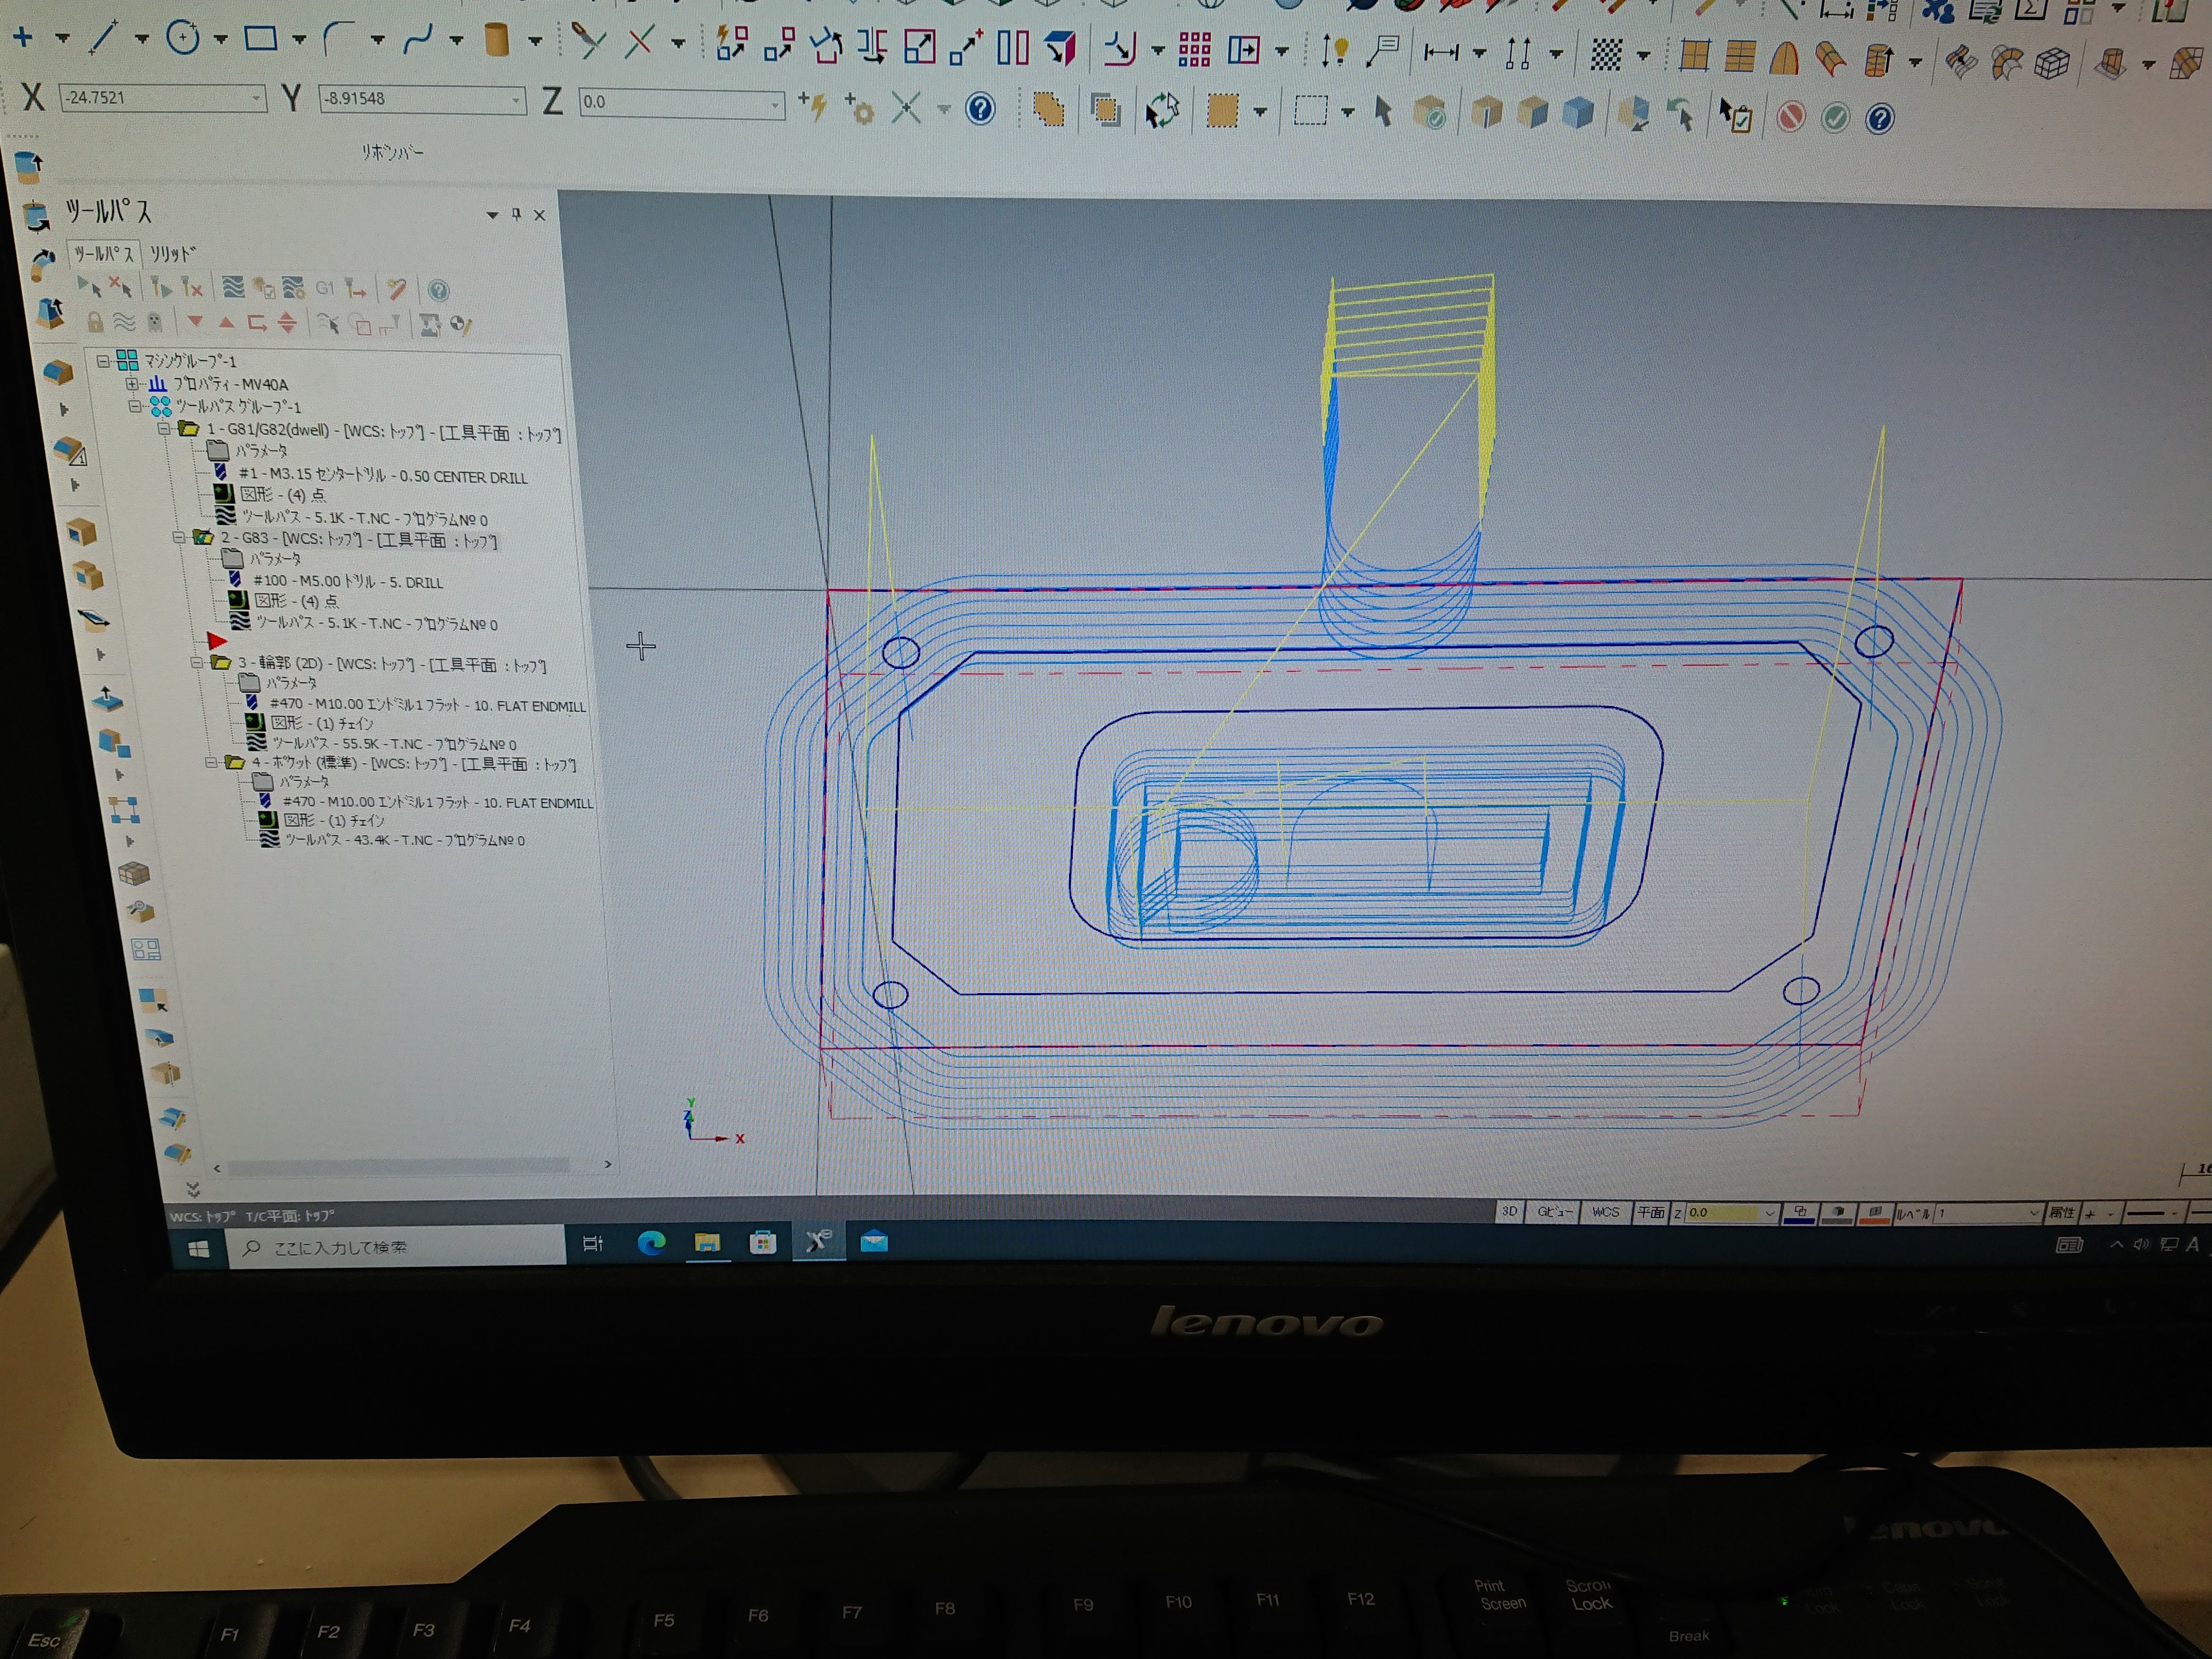The image size is (2212, 1659).
Task: Open the Y coordinate combo box dropdown
Action: pos(516,100)
